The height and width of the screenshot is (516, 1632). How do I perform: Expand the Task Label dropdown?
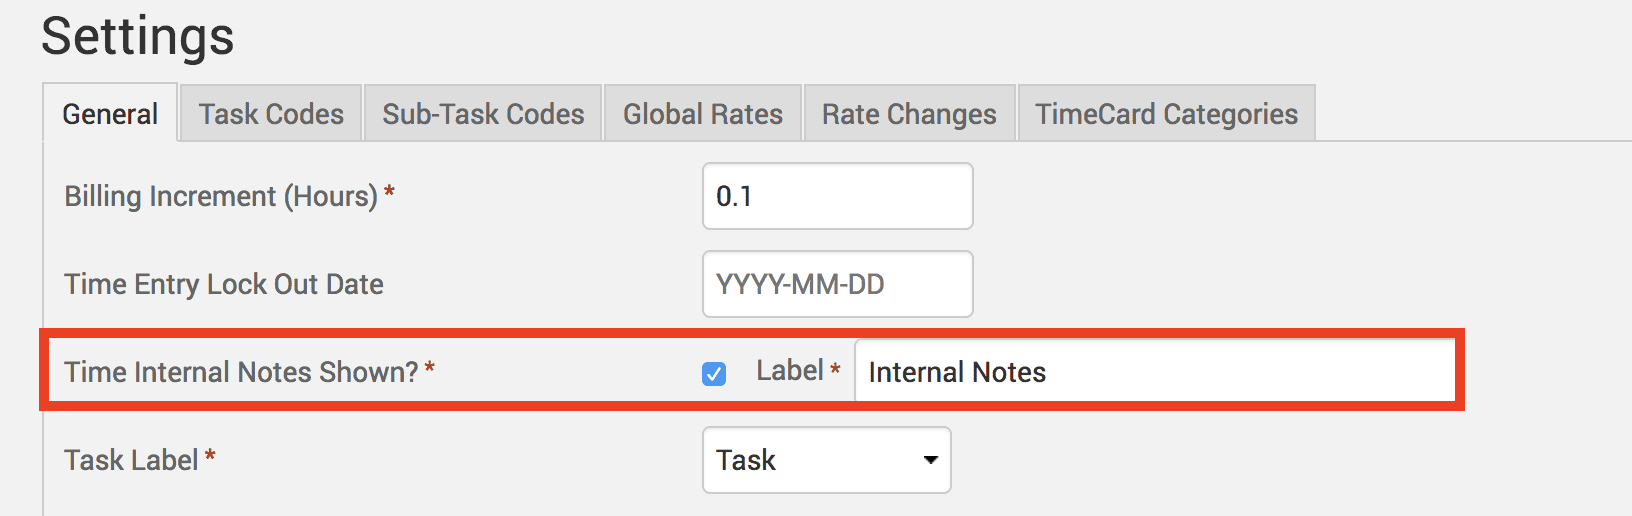click(x=826, y=460)
